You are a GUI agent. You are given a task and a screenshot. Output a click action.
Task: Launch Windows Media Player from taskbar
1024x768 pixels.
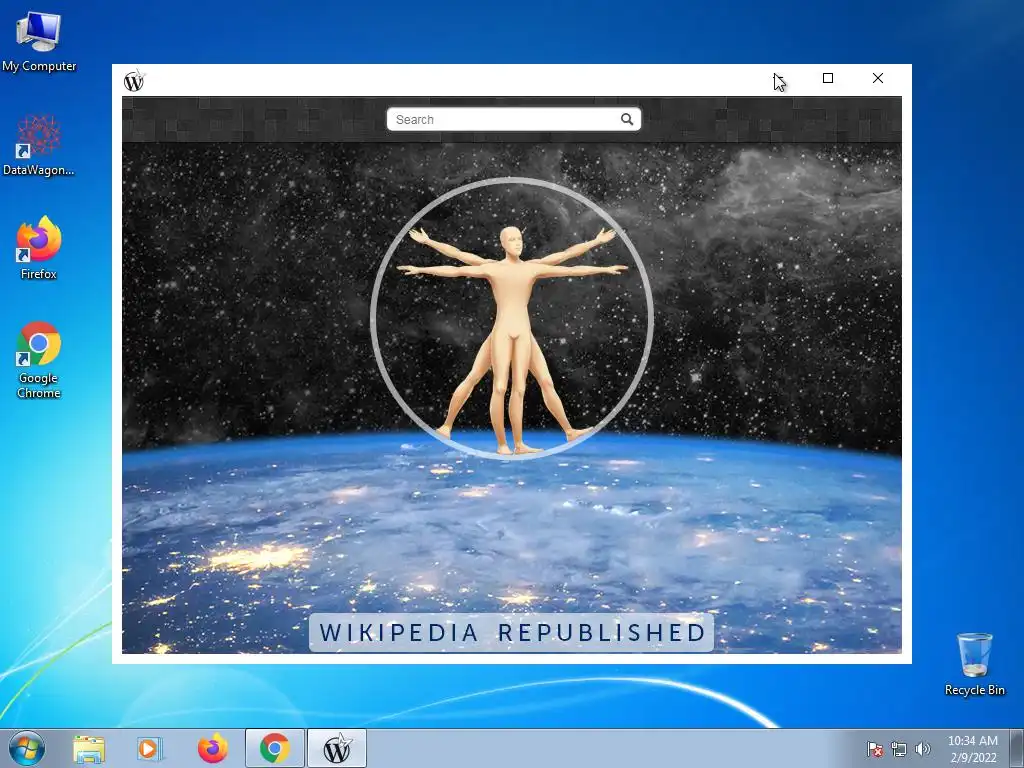(x=149, y=749)
